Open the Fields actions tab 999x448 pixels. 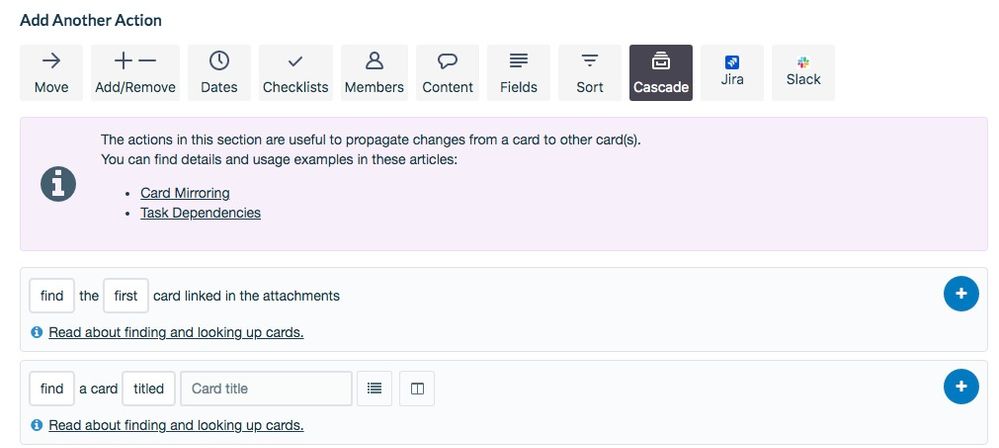(x=519, y=73)
